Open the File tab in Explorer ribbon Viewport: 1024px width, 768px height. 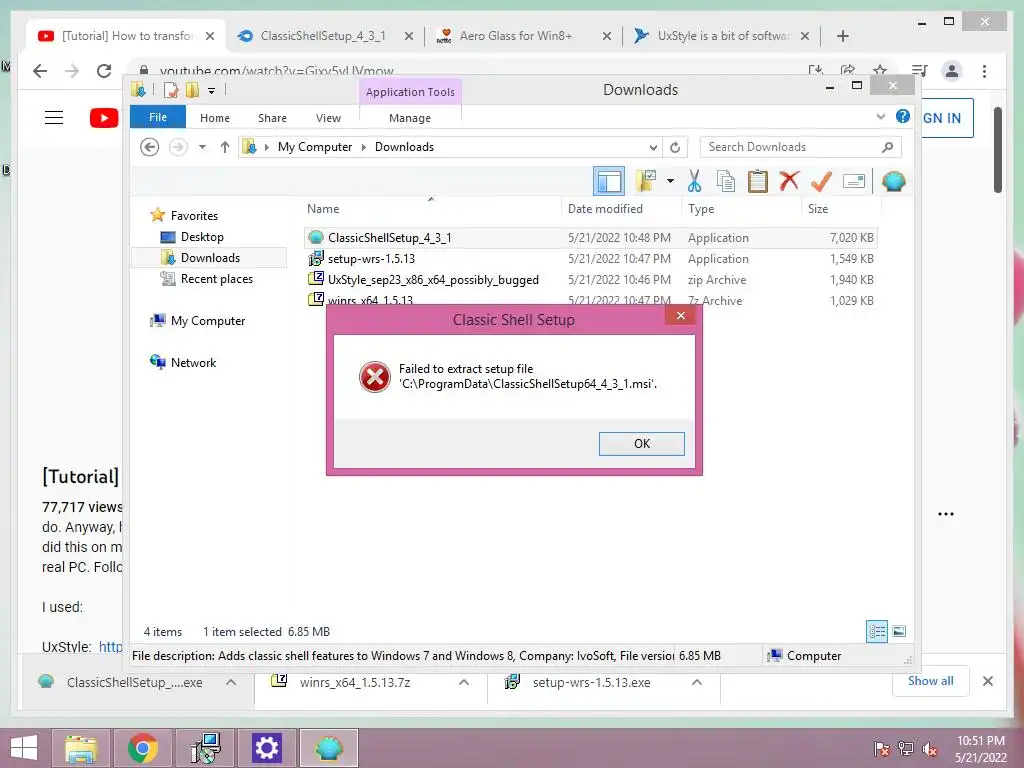[x=158, y=117]
